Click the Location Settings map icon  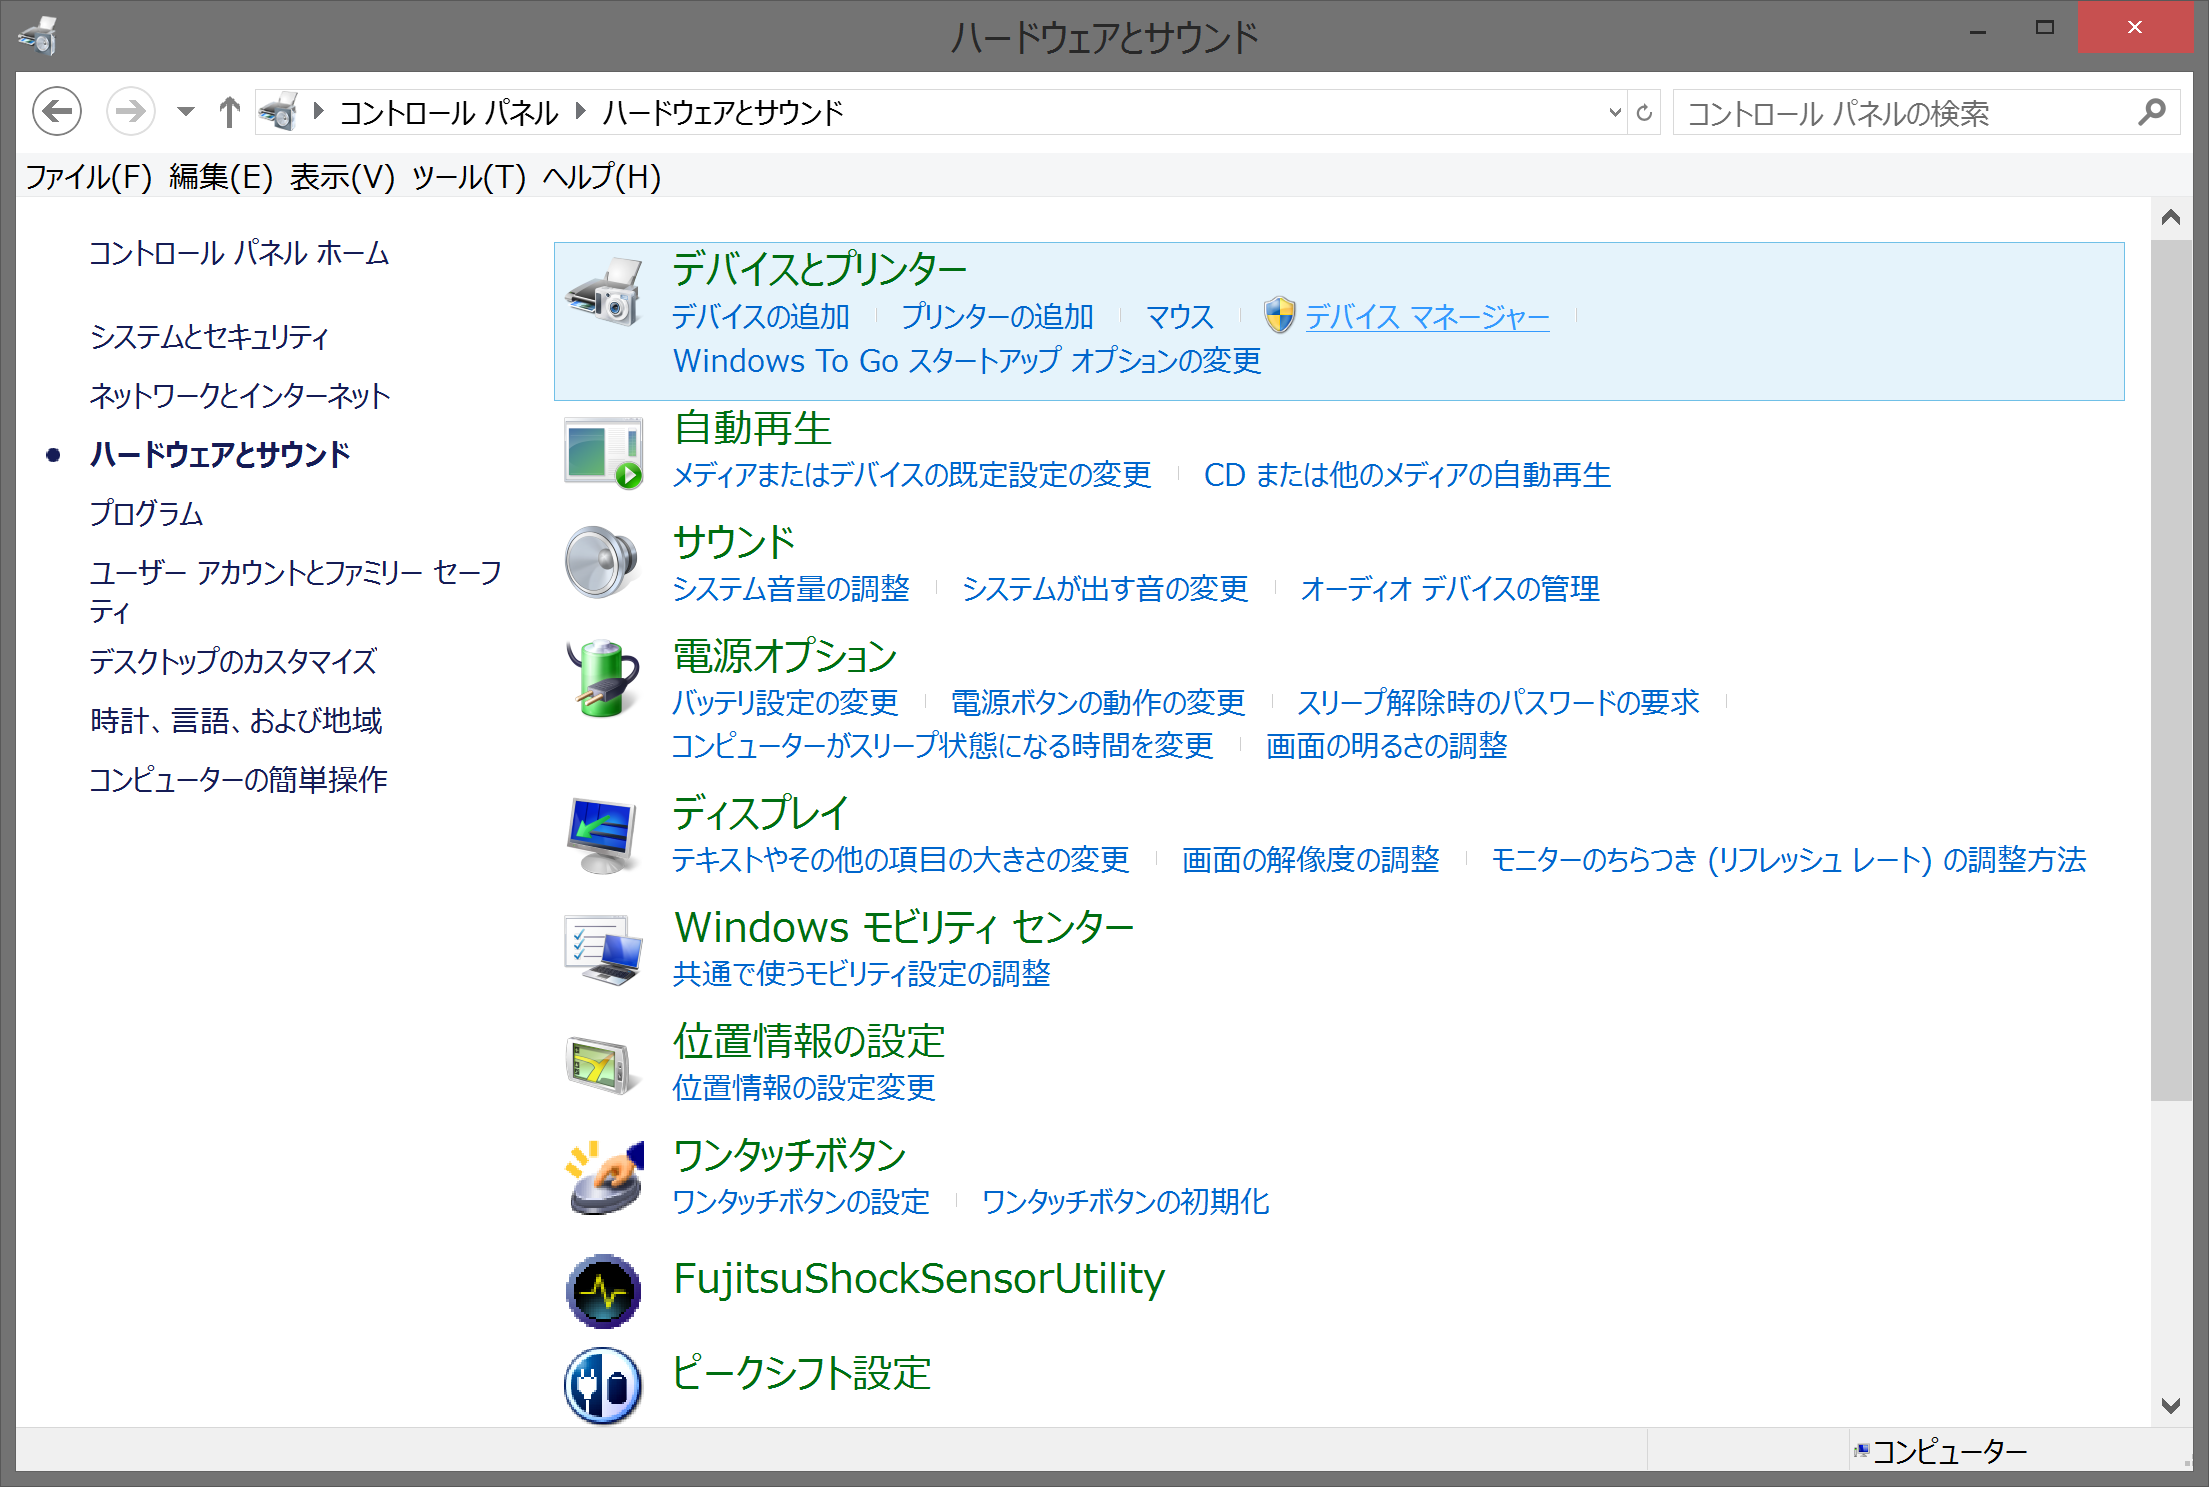[602, 1064]
